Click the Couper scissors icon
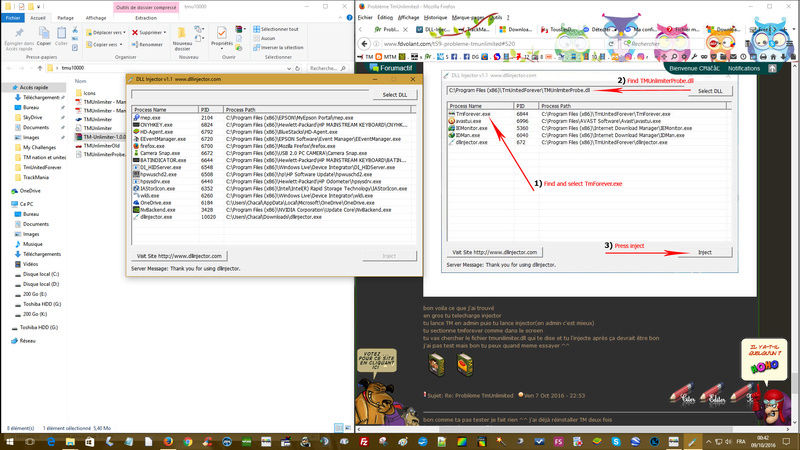Image resolution: width=800 pixels, height=450 pixels. click(x=75, y=30)
